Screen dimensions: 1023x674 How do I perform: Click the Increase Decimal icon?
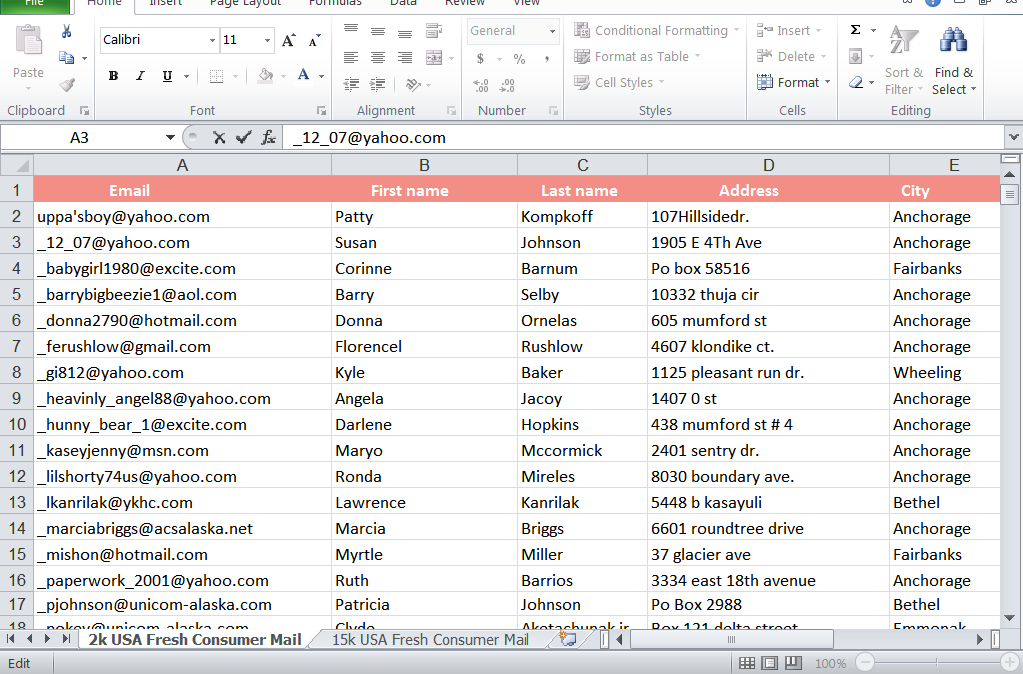pos(481,85)
